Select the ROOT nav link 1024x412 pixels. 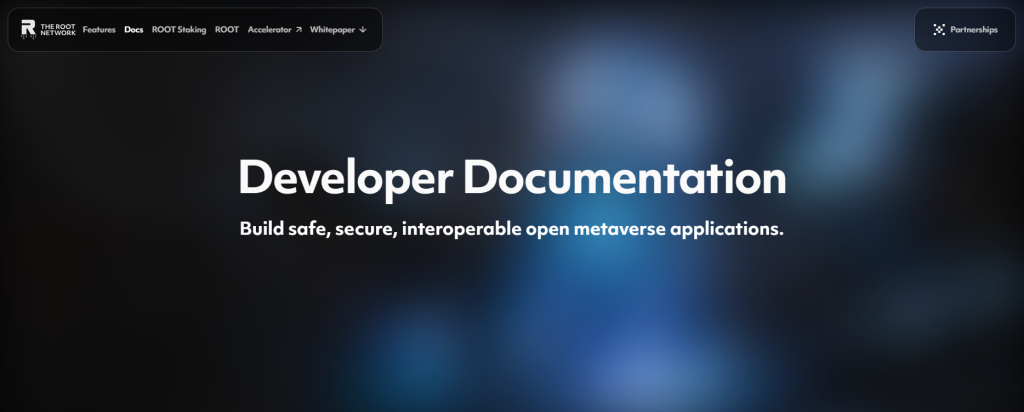tap(227, 30)
